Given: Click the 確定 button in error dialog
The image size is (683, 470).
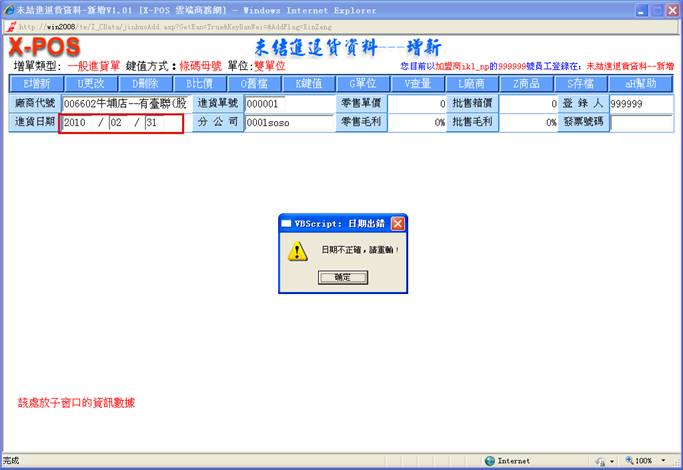Looking at the screenshot, I should click(x=342, y=276).
